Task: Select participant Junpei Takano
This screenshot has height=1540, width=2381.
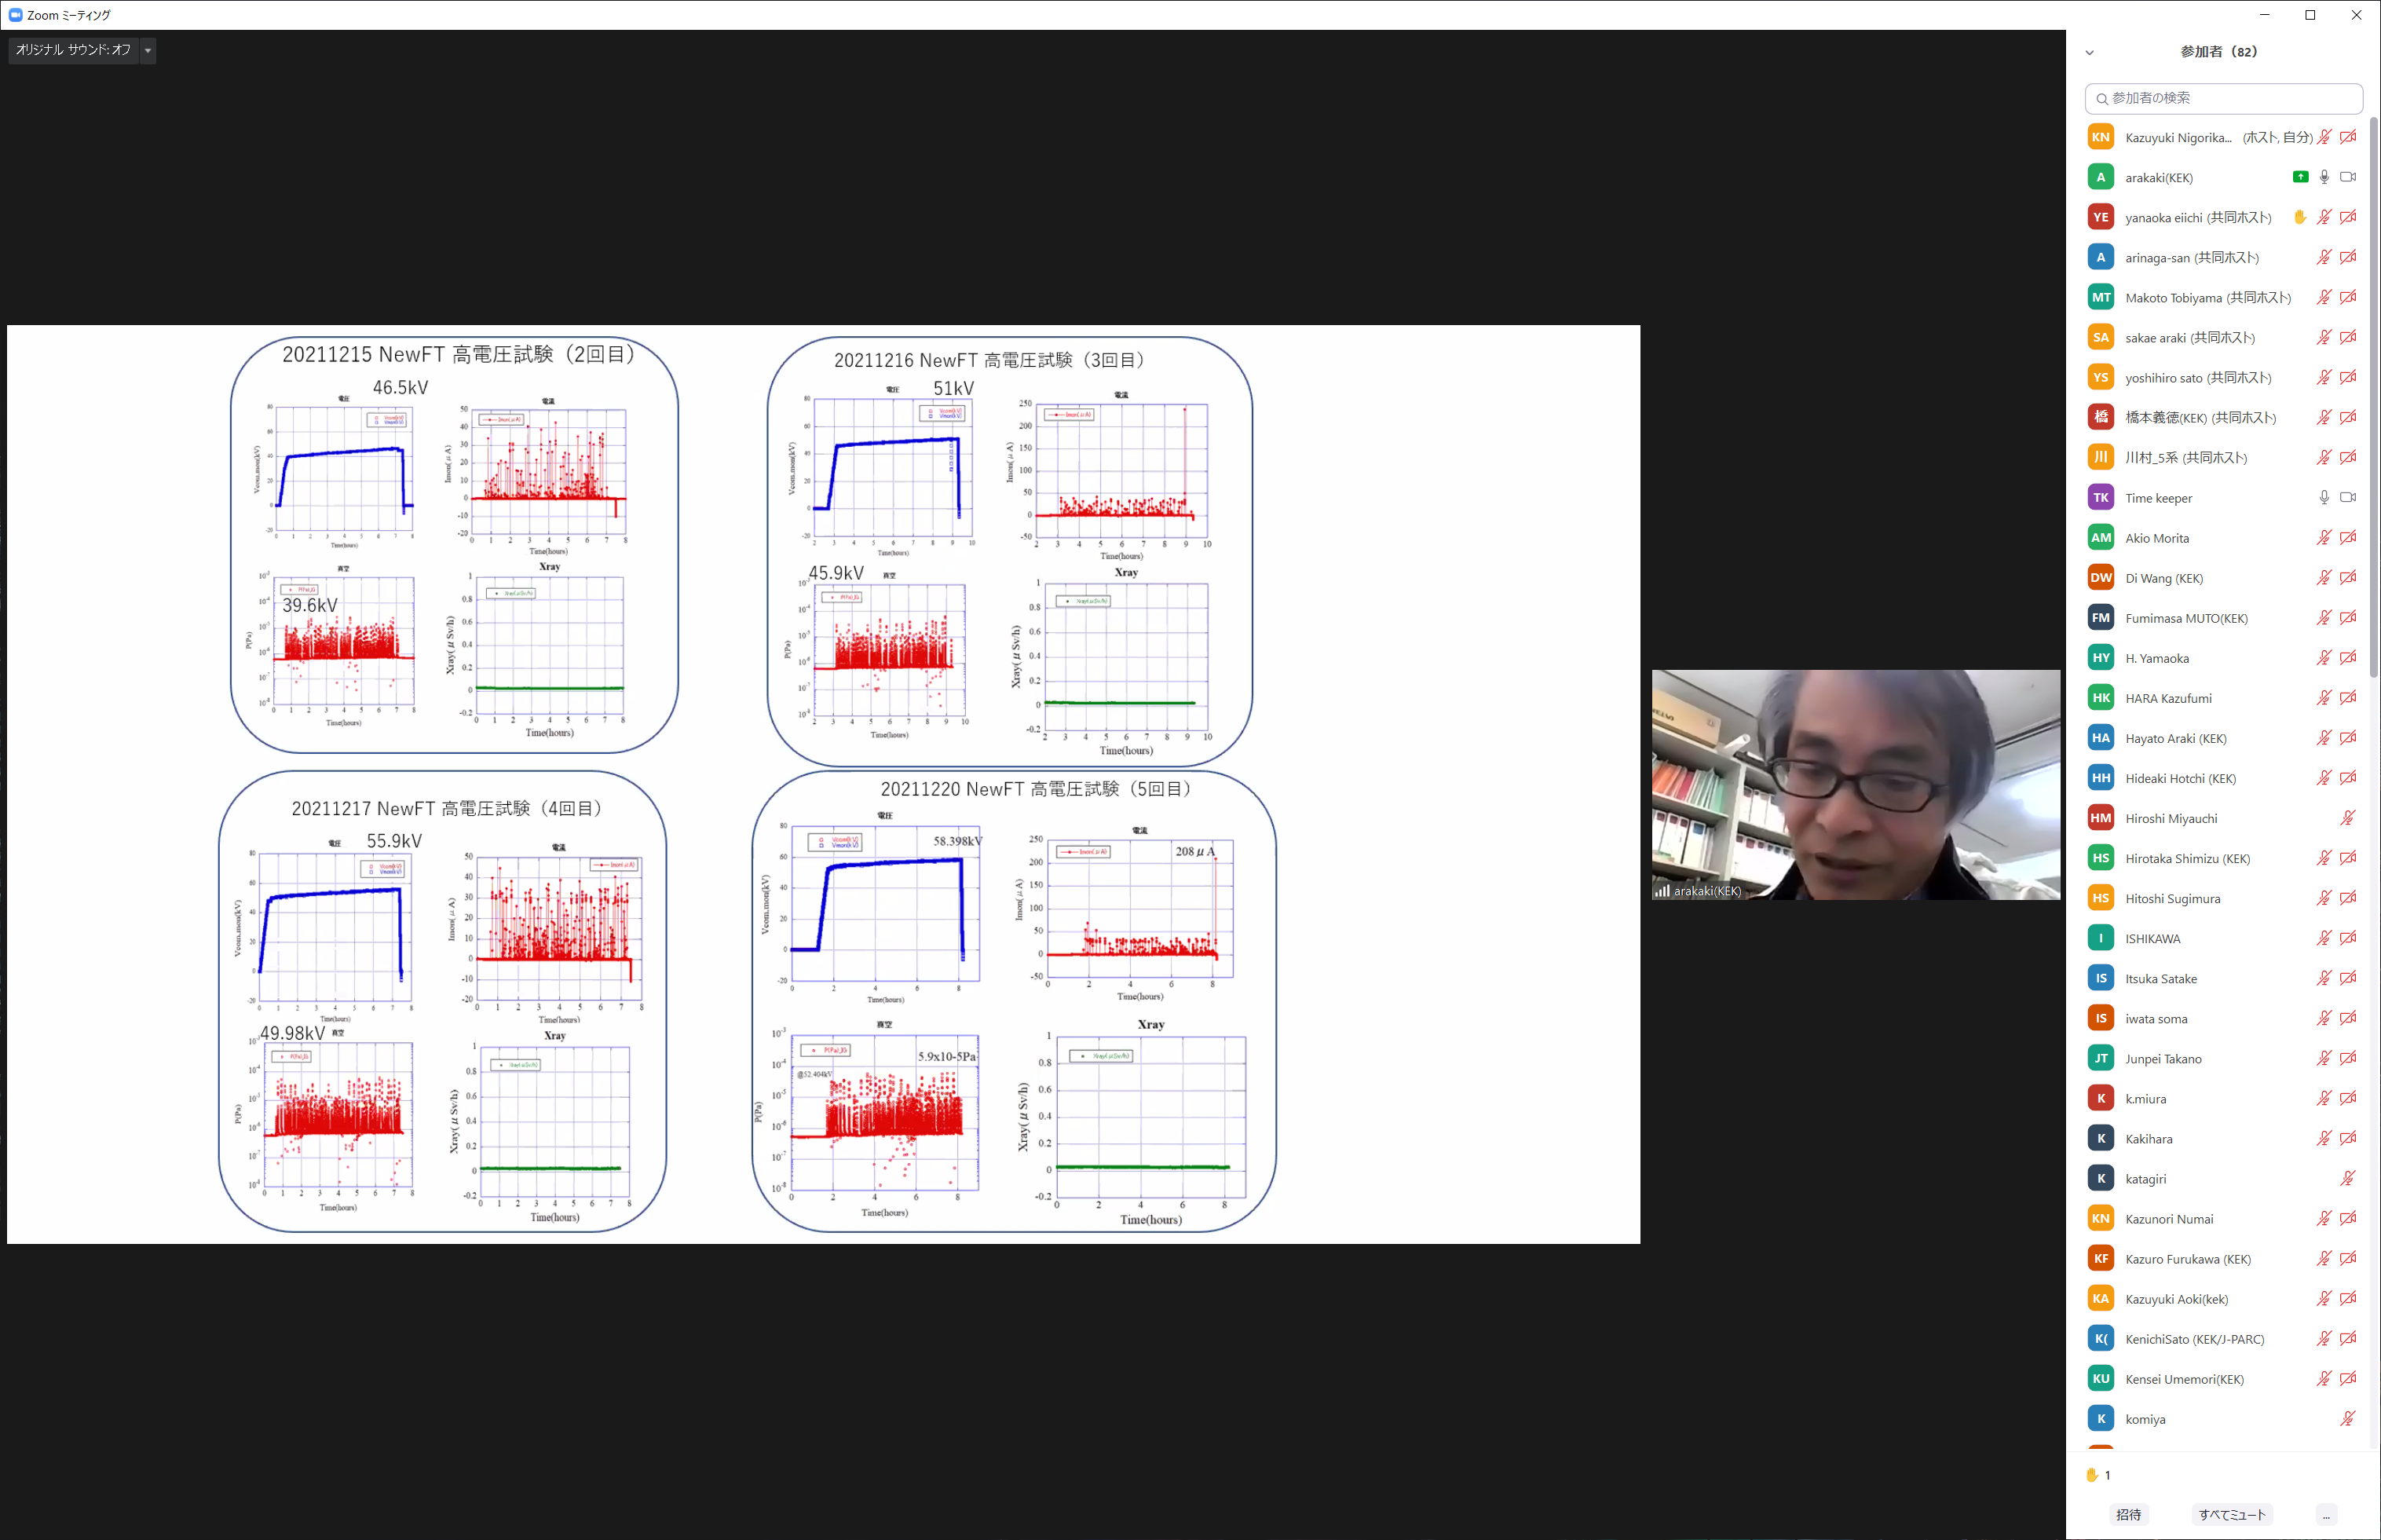Action: (x=2223, y=1058)
